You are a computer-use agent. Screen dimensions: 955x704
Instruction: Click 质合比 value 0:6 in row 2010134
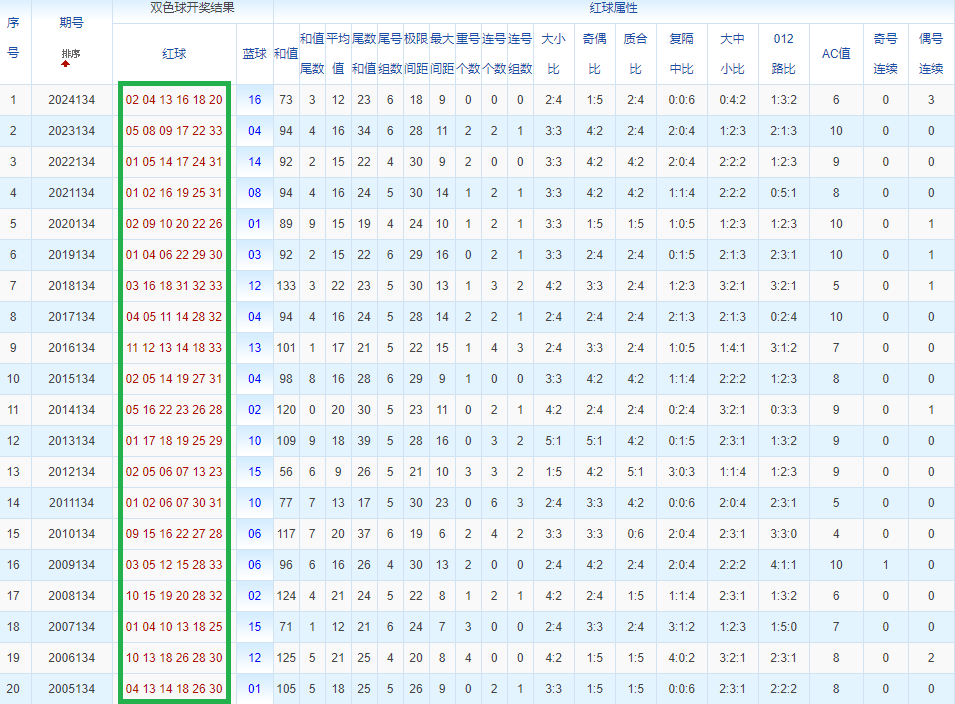pos(635,534)
